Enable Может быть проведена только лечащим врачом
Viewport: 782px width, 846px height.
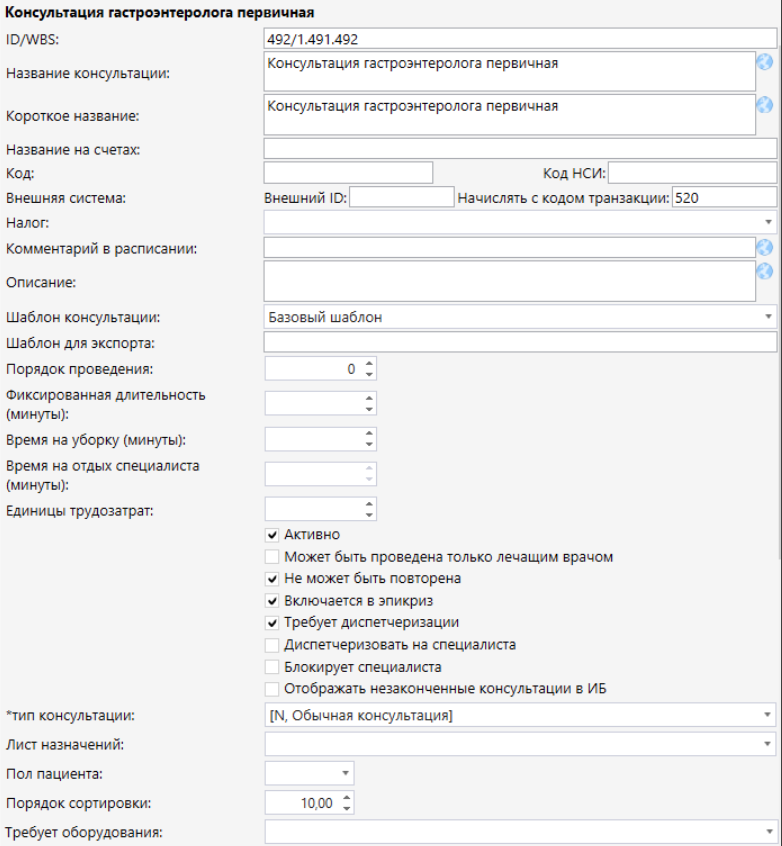[272, 557]
